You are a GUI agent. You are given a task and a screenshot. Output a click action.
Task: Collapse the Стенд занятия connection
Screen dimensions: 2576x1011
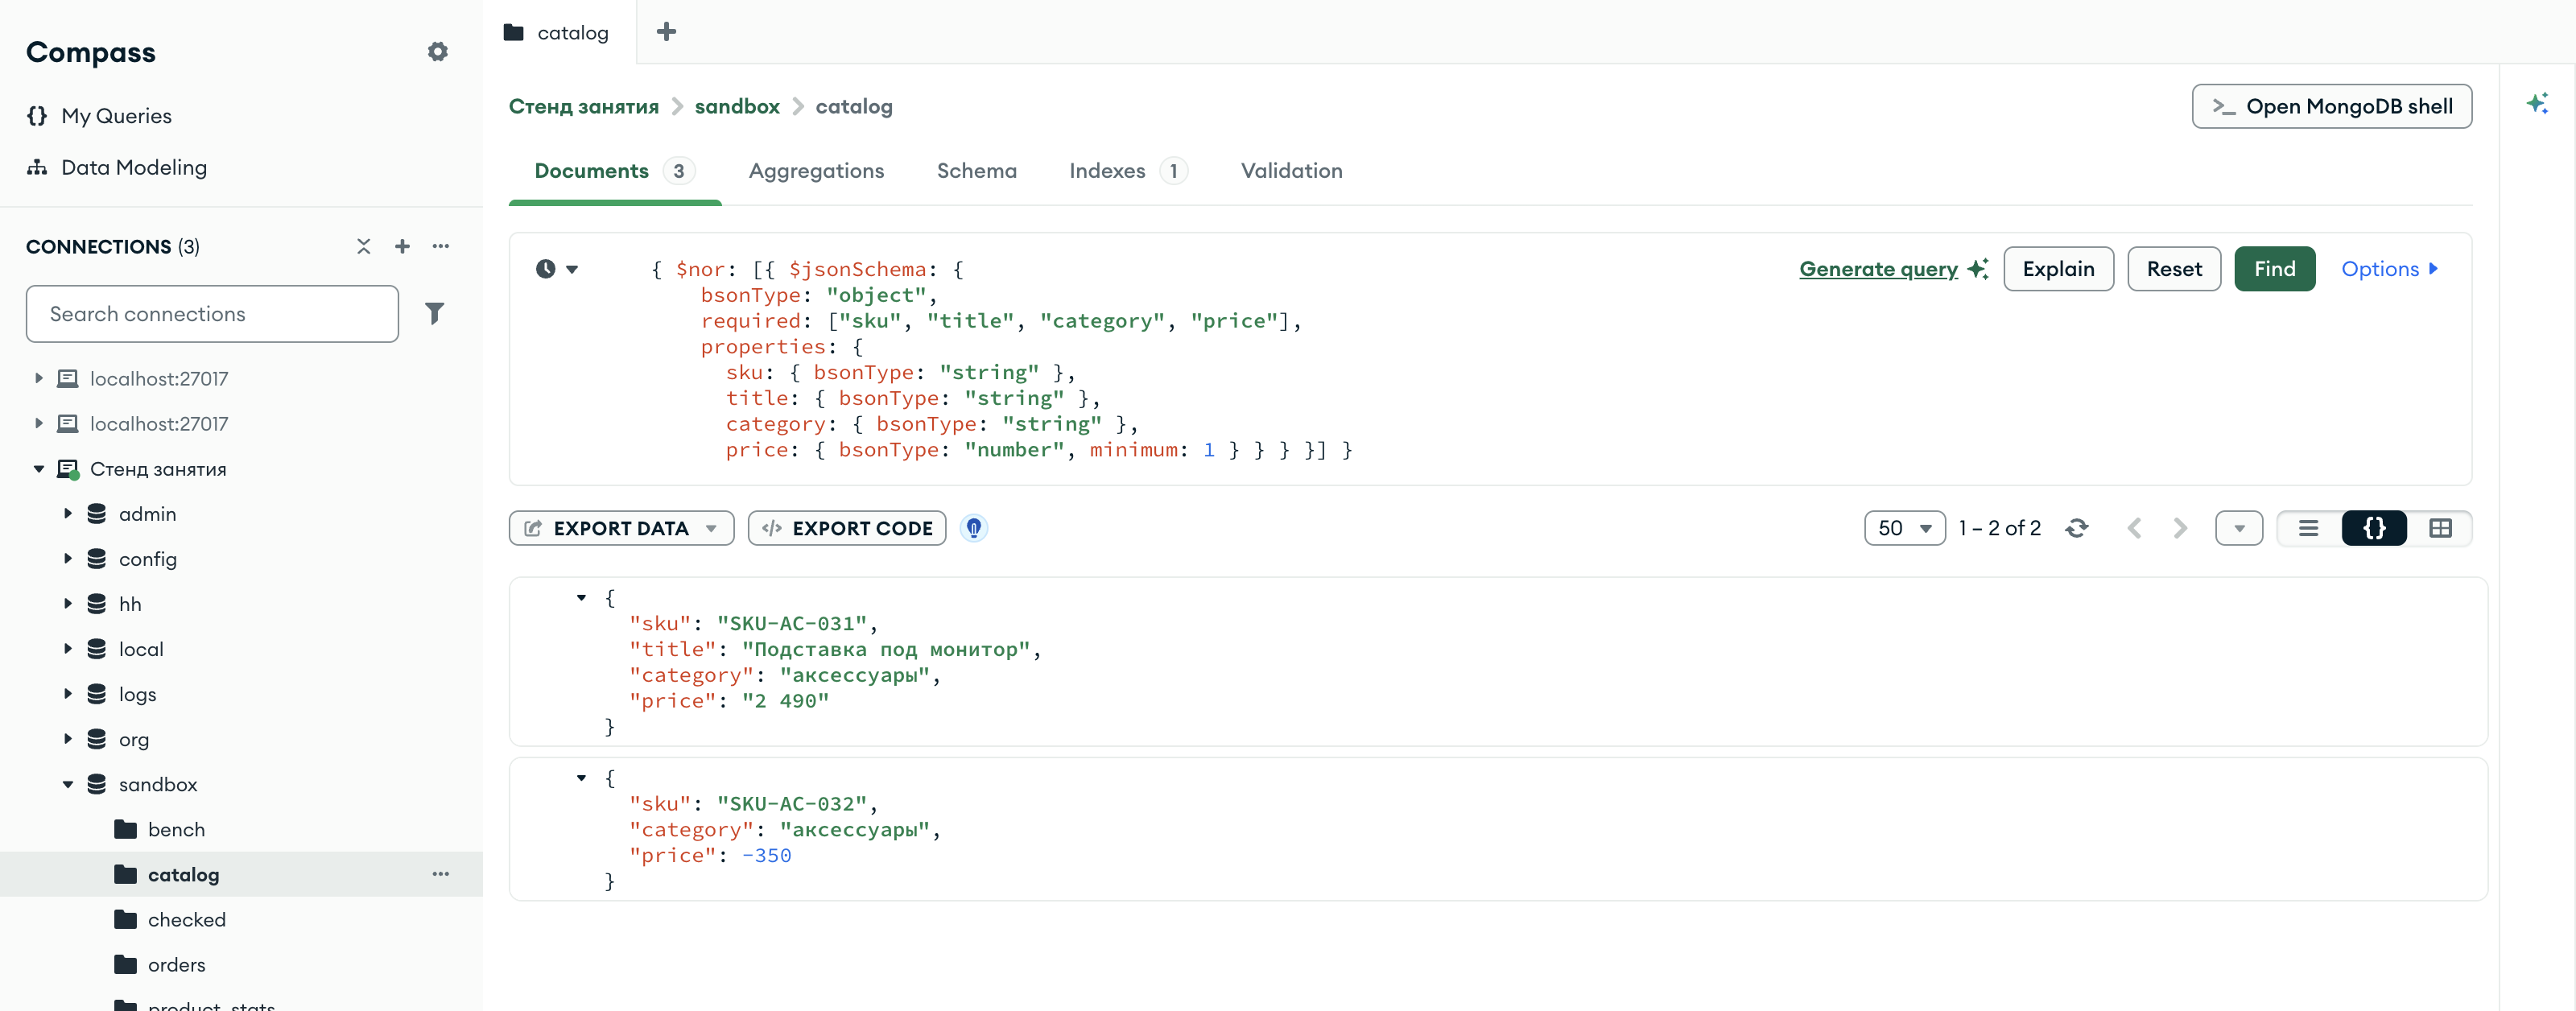(38, 469)
